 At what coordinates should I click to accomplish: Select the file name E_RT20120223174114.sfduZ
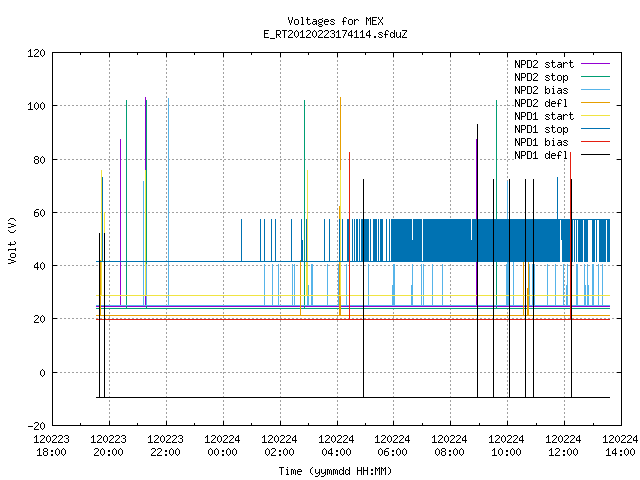335,34
